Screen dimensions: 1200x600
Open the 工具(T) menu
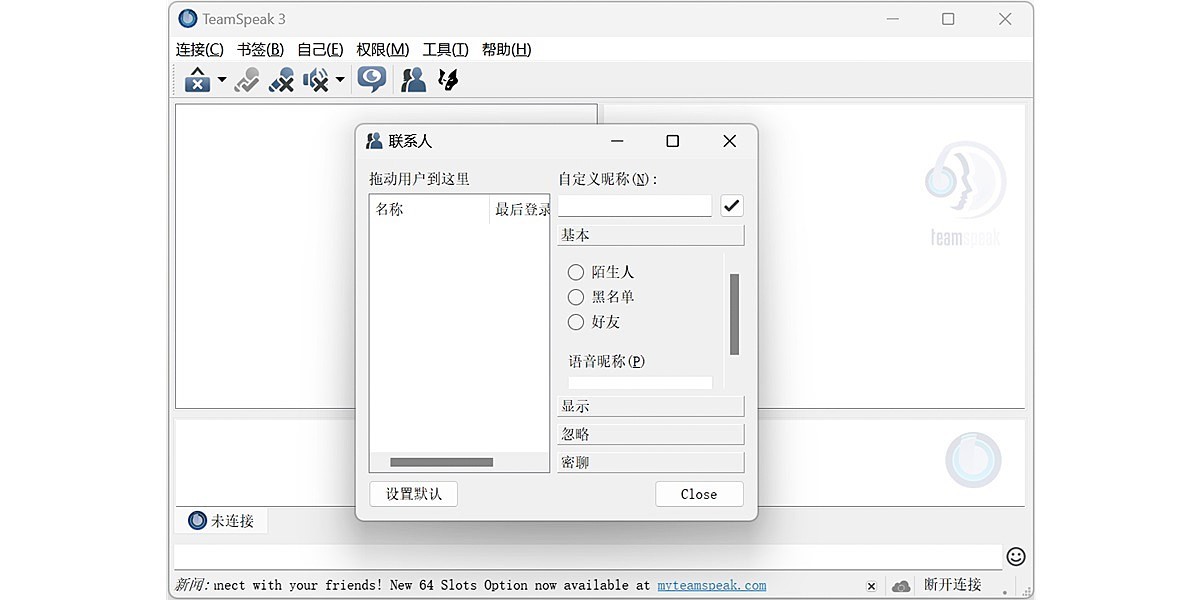[x=445, y=49]
